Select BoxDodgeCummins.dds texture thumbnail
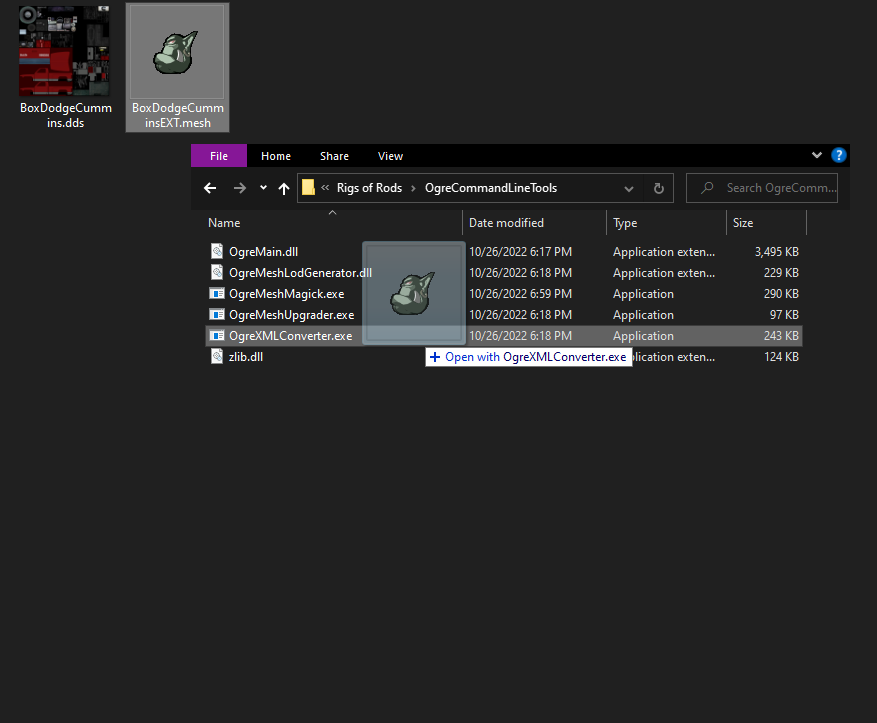877x723 pixels. point(64,51)
